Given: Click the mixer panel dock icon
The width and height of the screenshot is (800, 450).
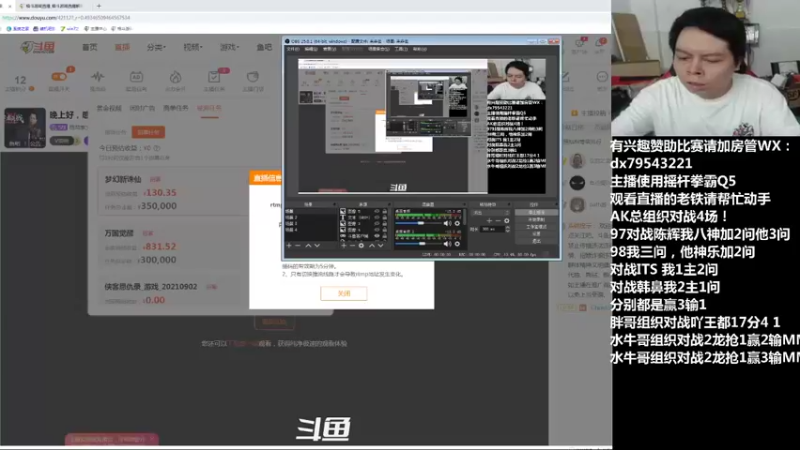Looking at the screenshot, I should pyautogui.click(x=464, y=204).
